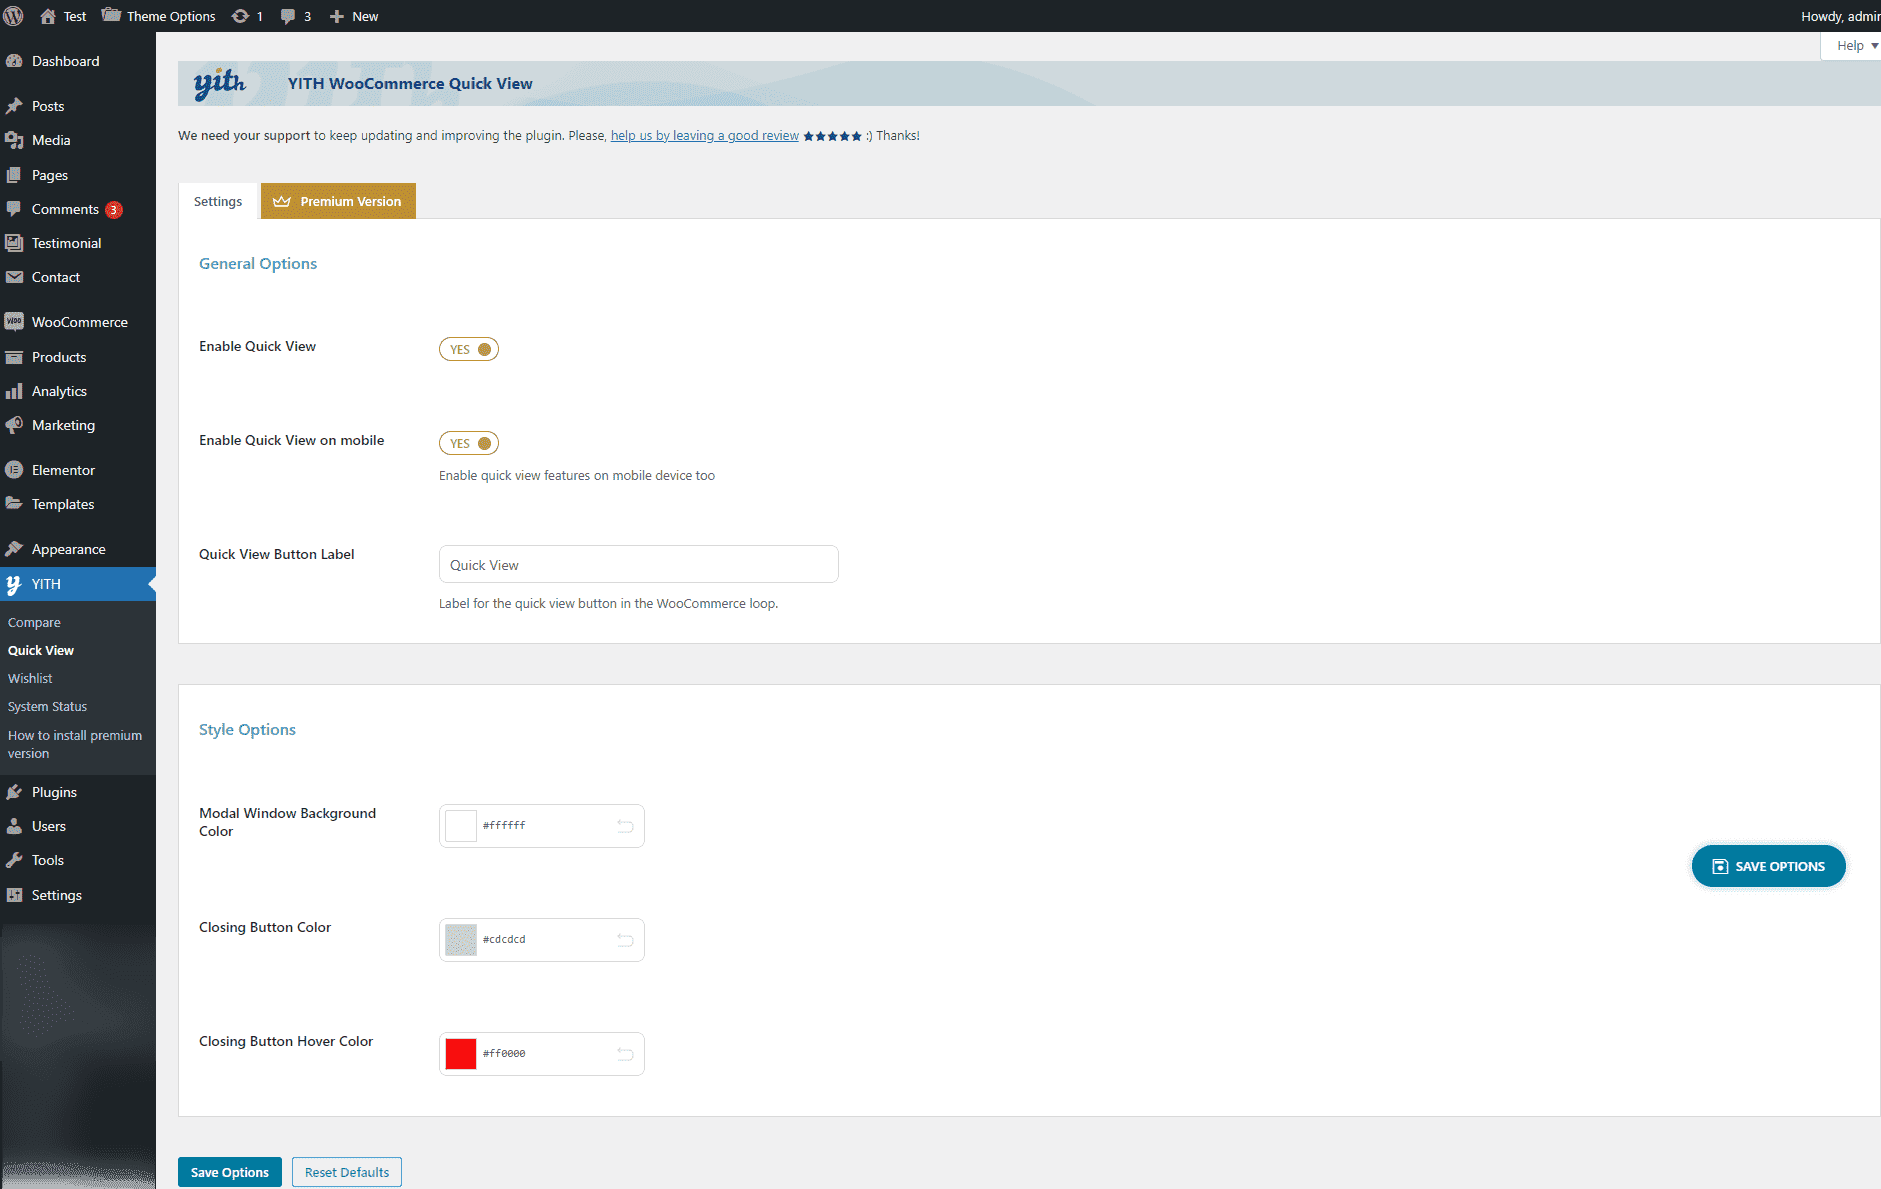Open Wishlist in the YITH submenu
Screen dimensions: 1881x1189
coord(30,678)
